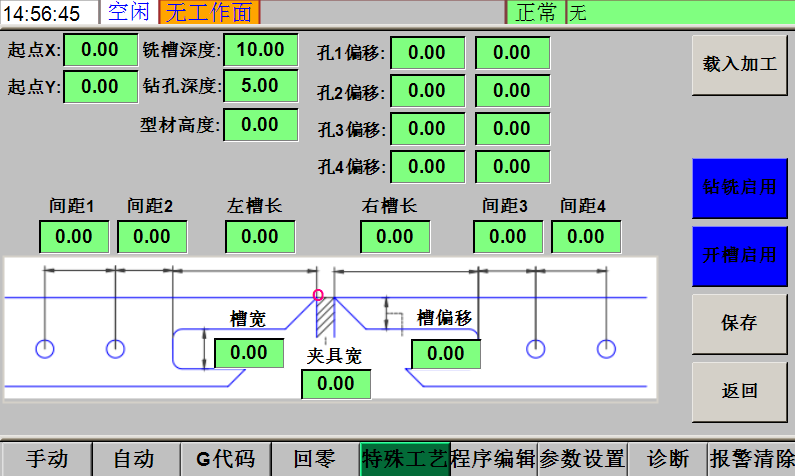This screenshot has height=476, width=795.
Task: Open the 参数设置 tab
Action: [582, 459]
